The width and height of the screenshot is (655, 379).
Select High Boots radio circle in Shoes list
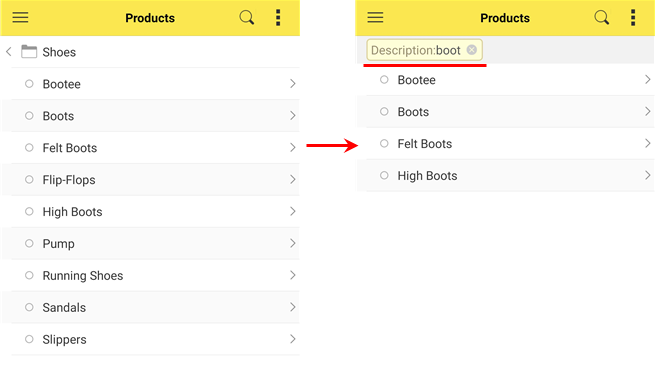tap(29, 211)
